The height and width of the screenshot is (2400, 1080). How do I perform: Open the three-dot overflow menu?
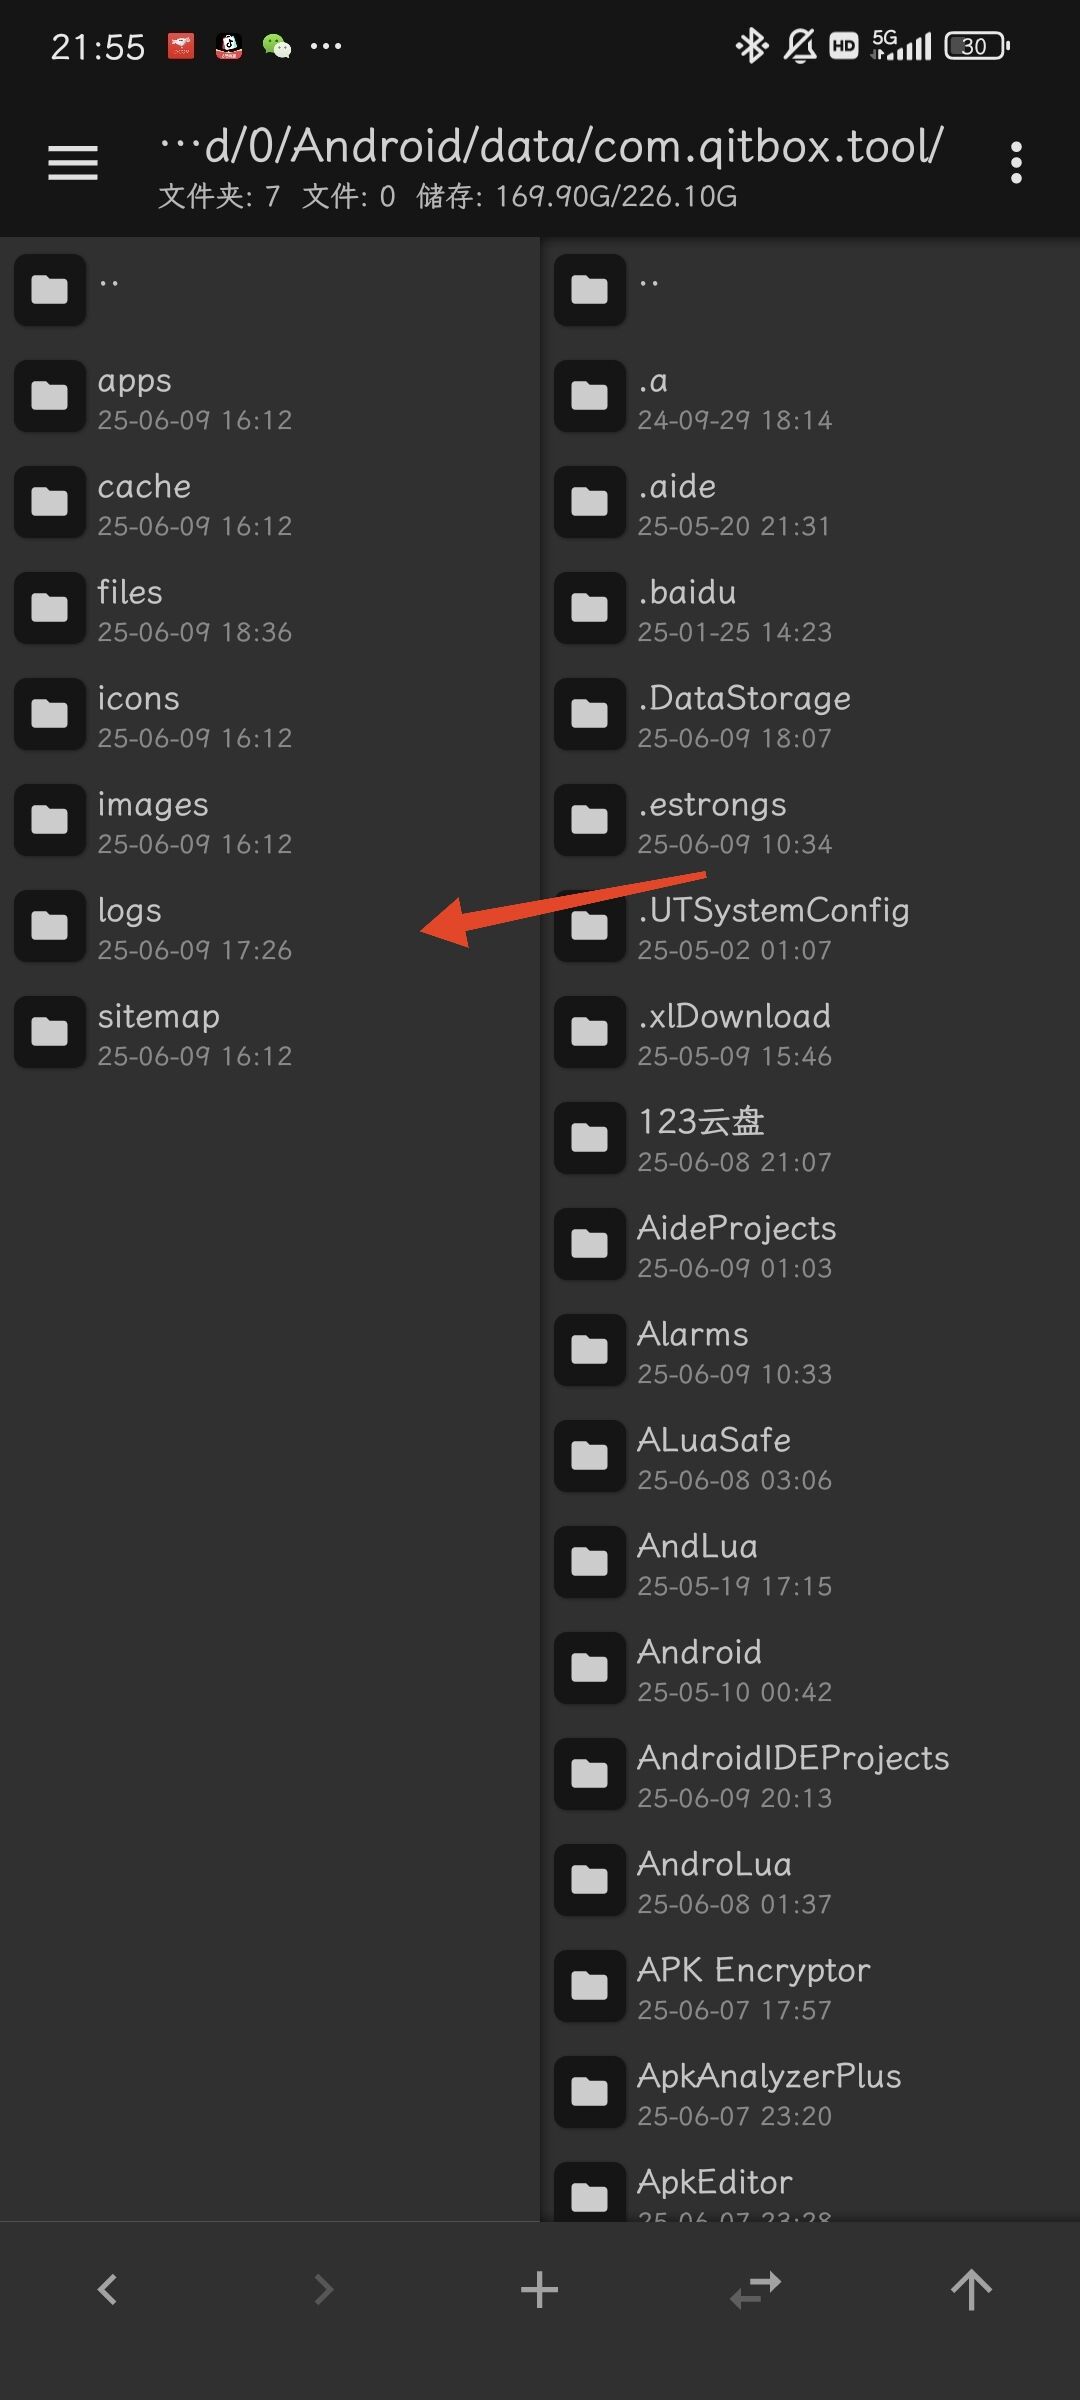(1016, 162)
